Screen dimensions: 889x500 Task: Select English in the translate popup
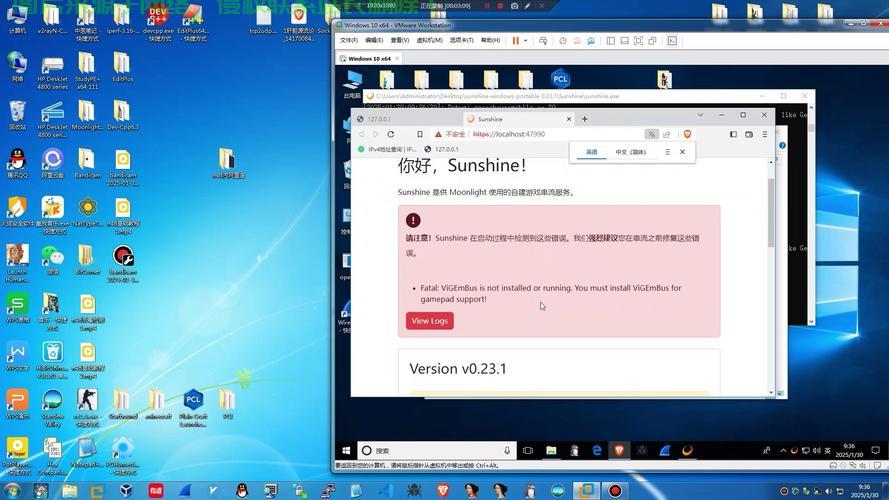click(x=591, y=152)
